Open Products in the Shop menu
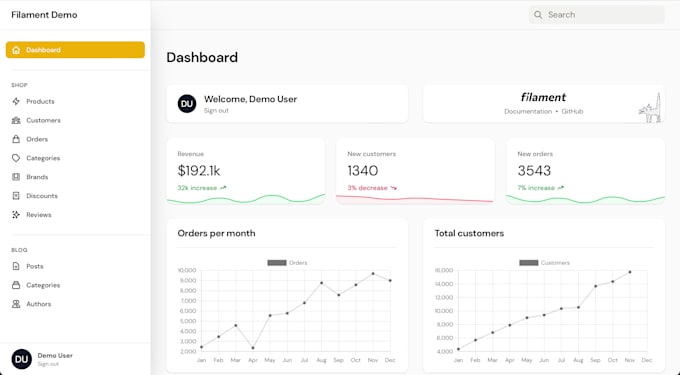680x375 pixels. click(40, 101)
